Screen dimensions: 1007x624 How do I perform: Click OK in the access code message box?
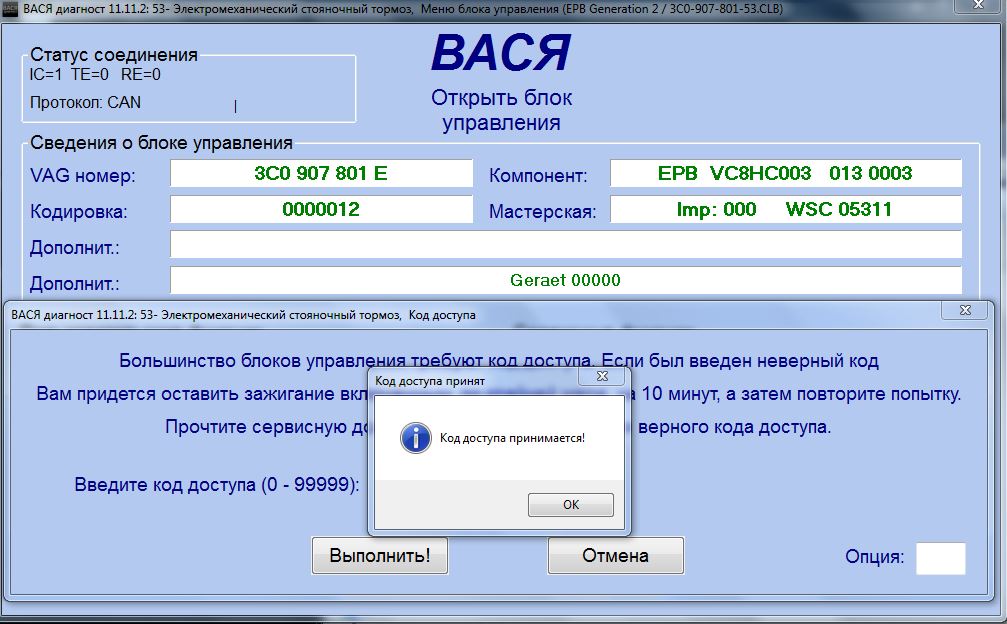coord(570,505)
